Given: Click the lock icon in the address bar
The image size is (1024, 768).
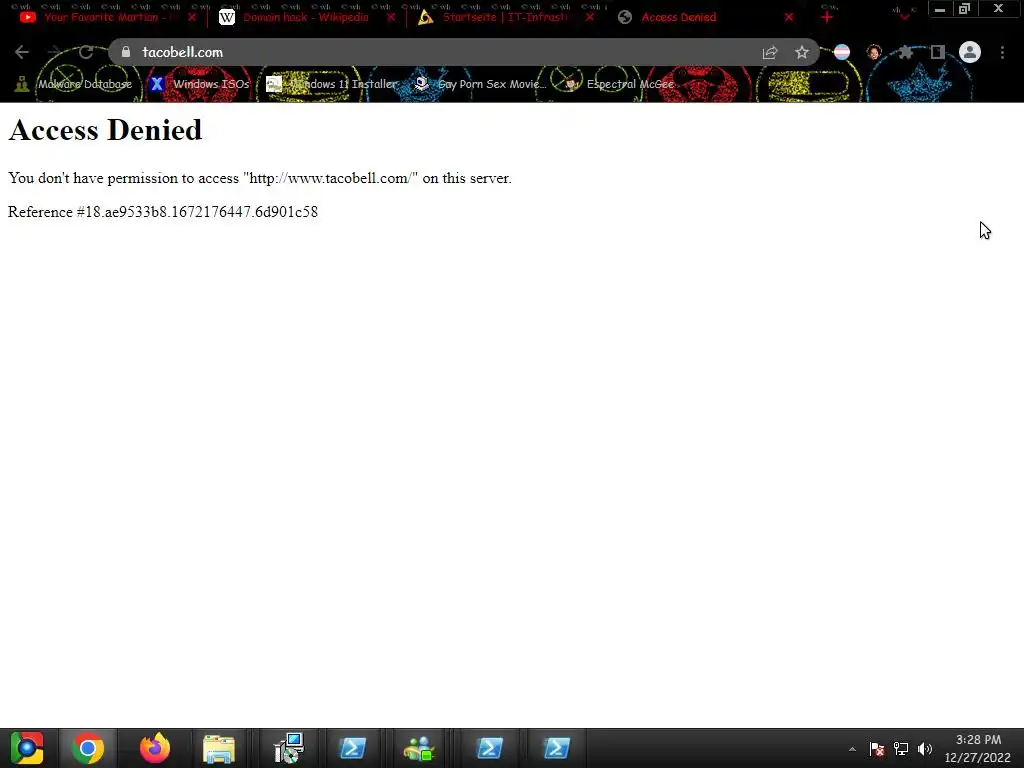Looking at the screenshot, I should (126, 52).
